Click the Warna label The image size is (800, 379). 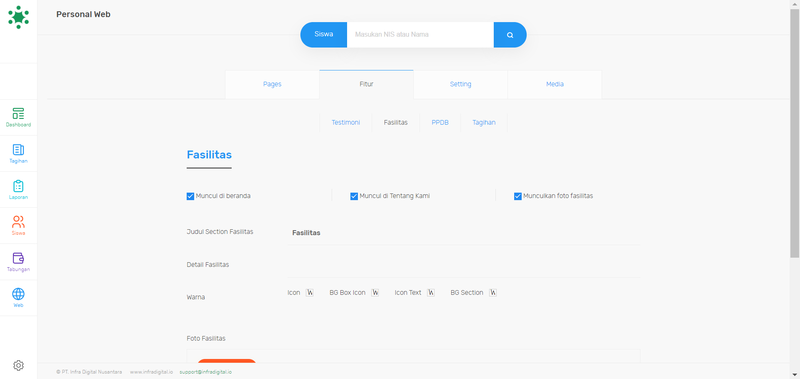(x=196, y=297)
